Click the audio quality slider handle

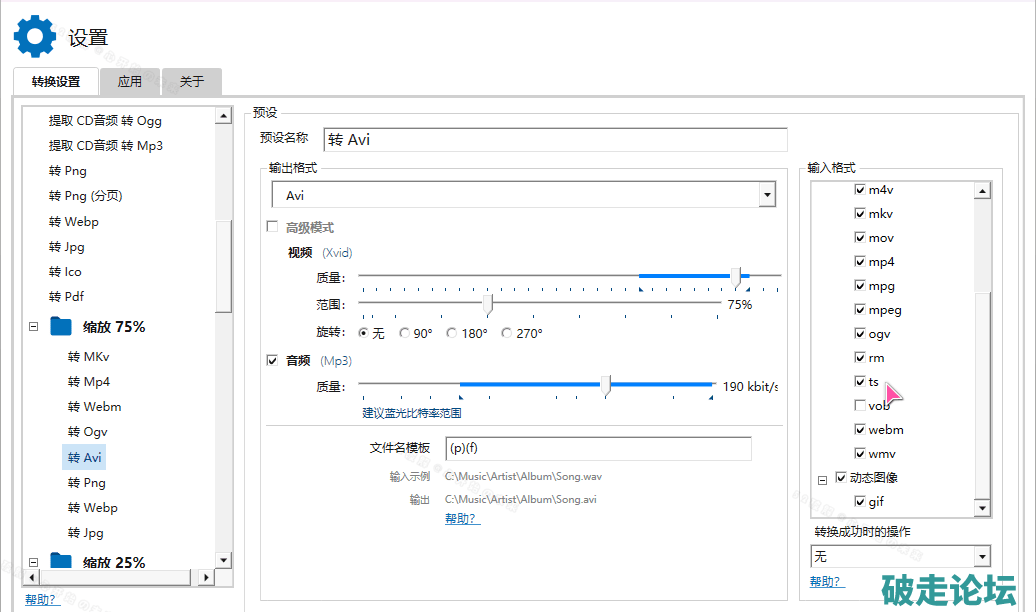(605, 385)
